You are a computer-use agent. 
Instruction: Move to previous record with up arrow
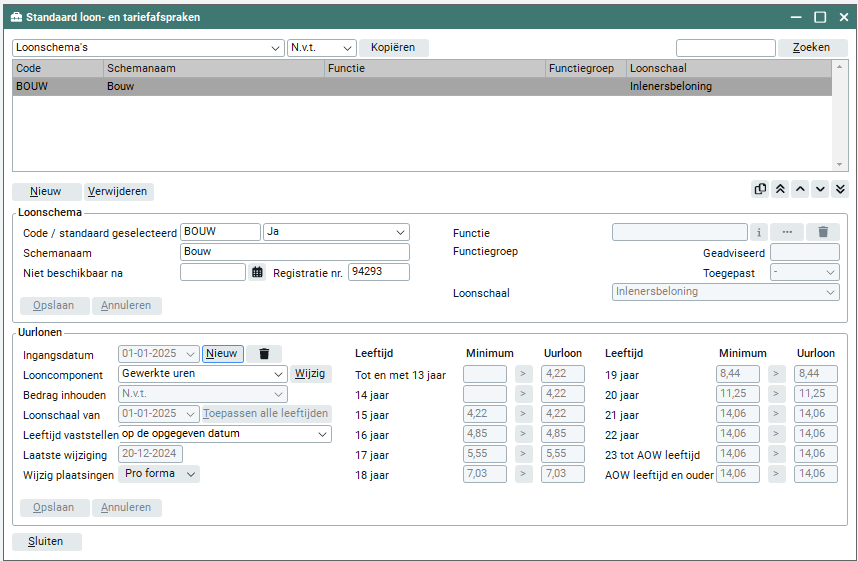(x=800, y=189)
